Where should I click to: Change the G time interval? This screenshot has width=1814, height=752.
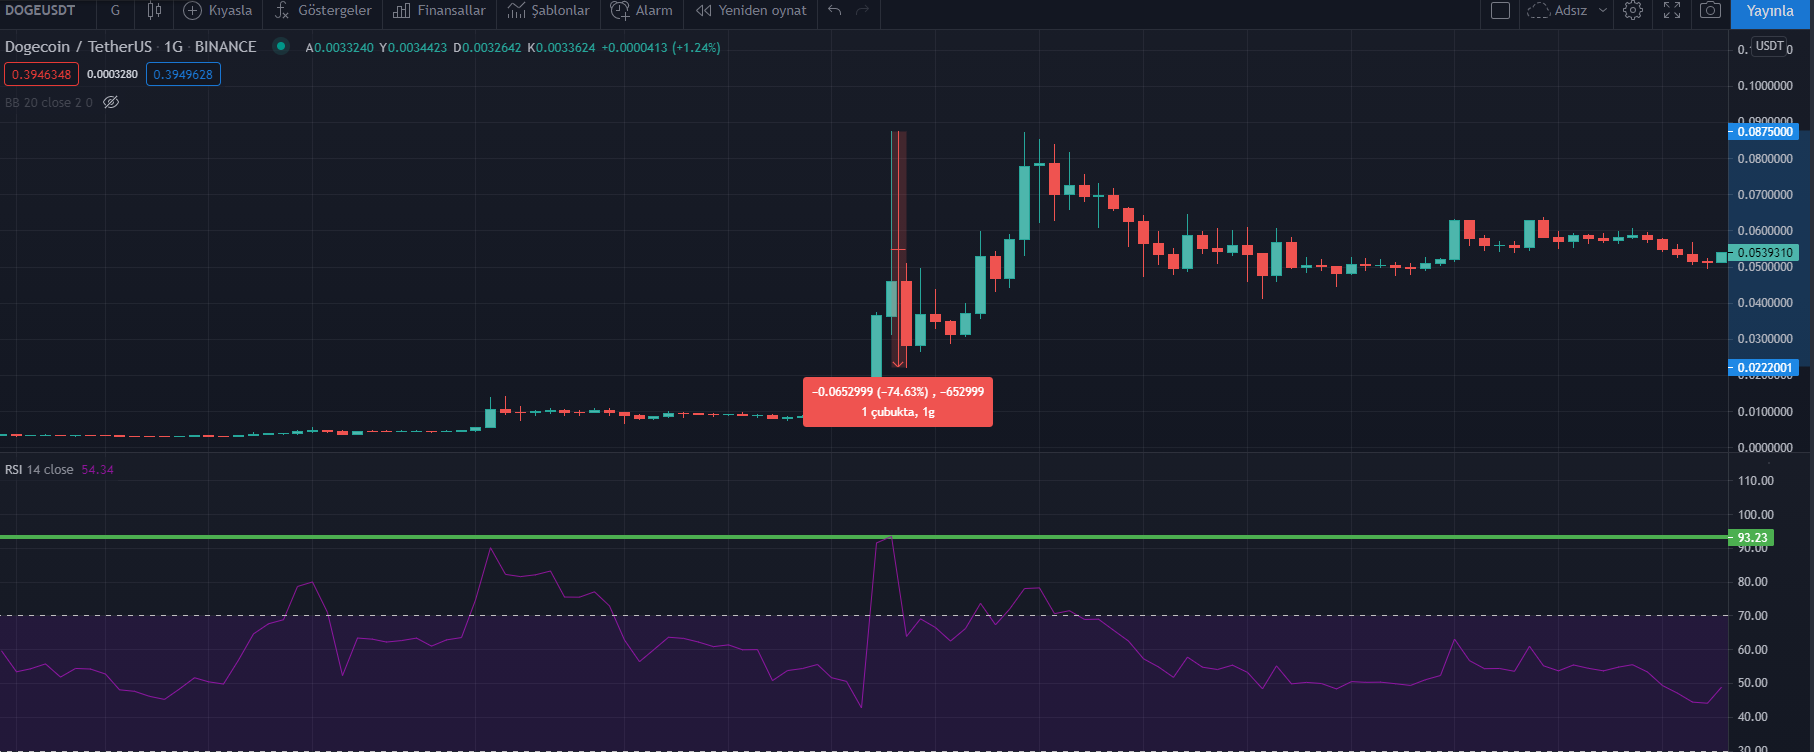115,11
